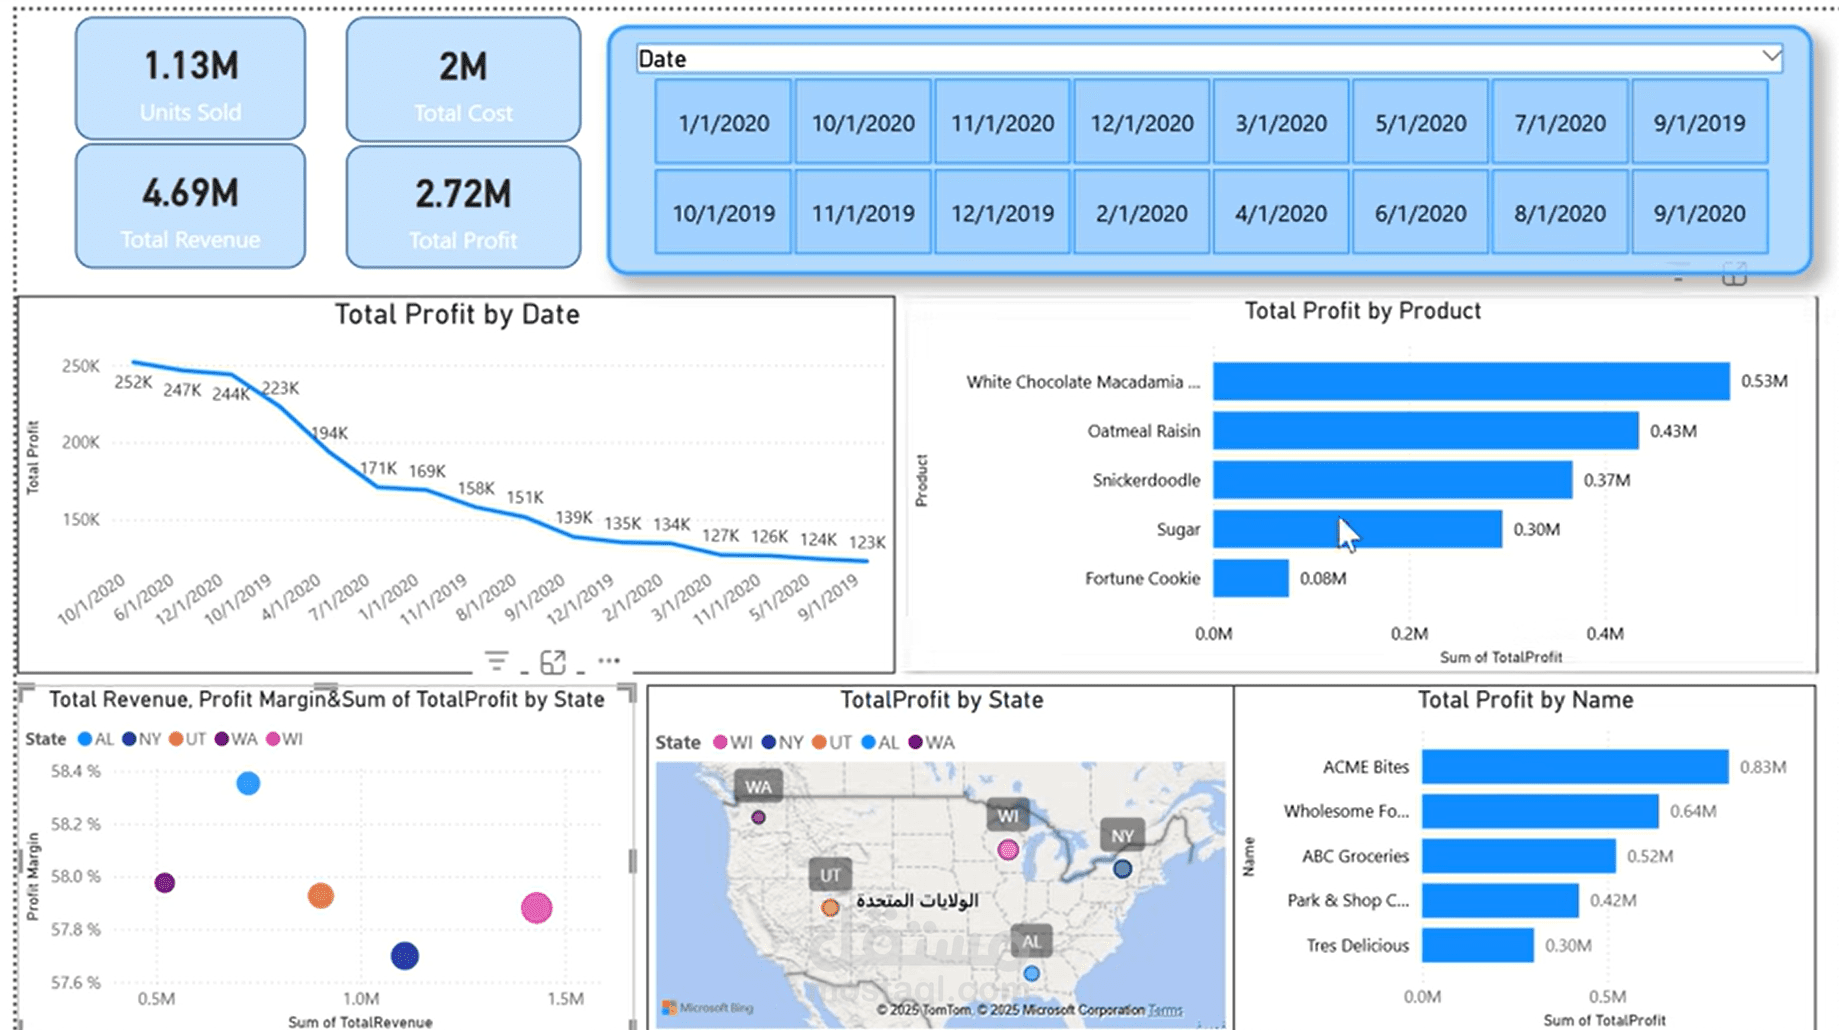Click the Total Profit 2.72M card

[x=463, y=207]
